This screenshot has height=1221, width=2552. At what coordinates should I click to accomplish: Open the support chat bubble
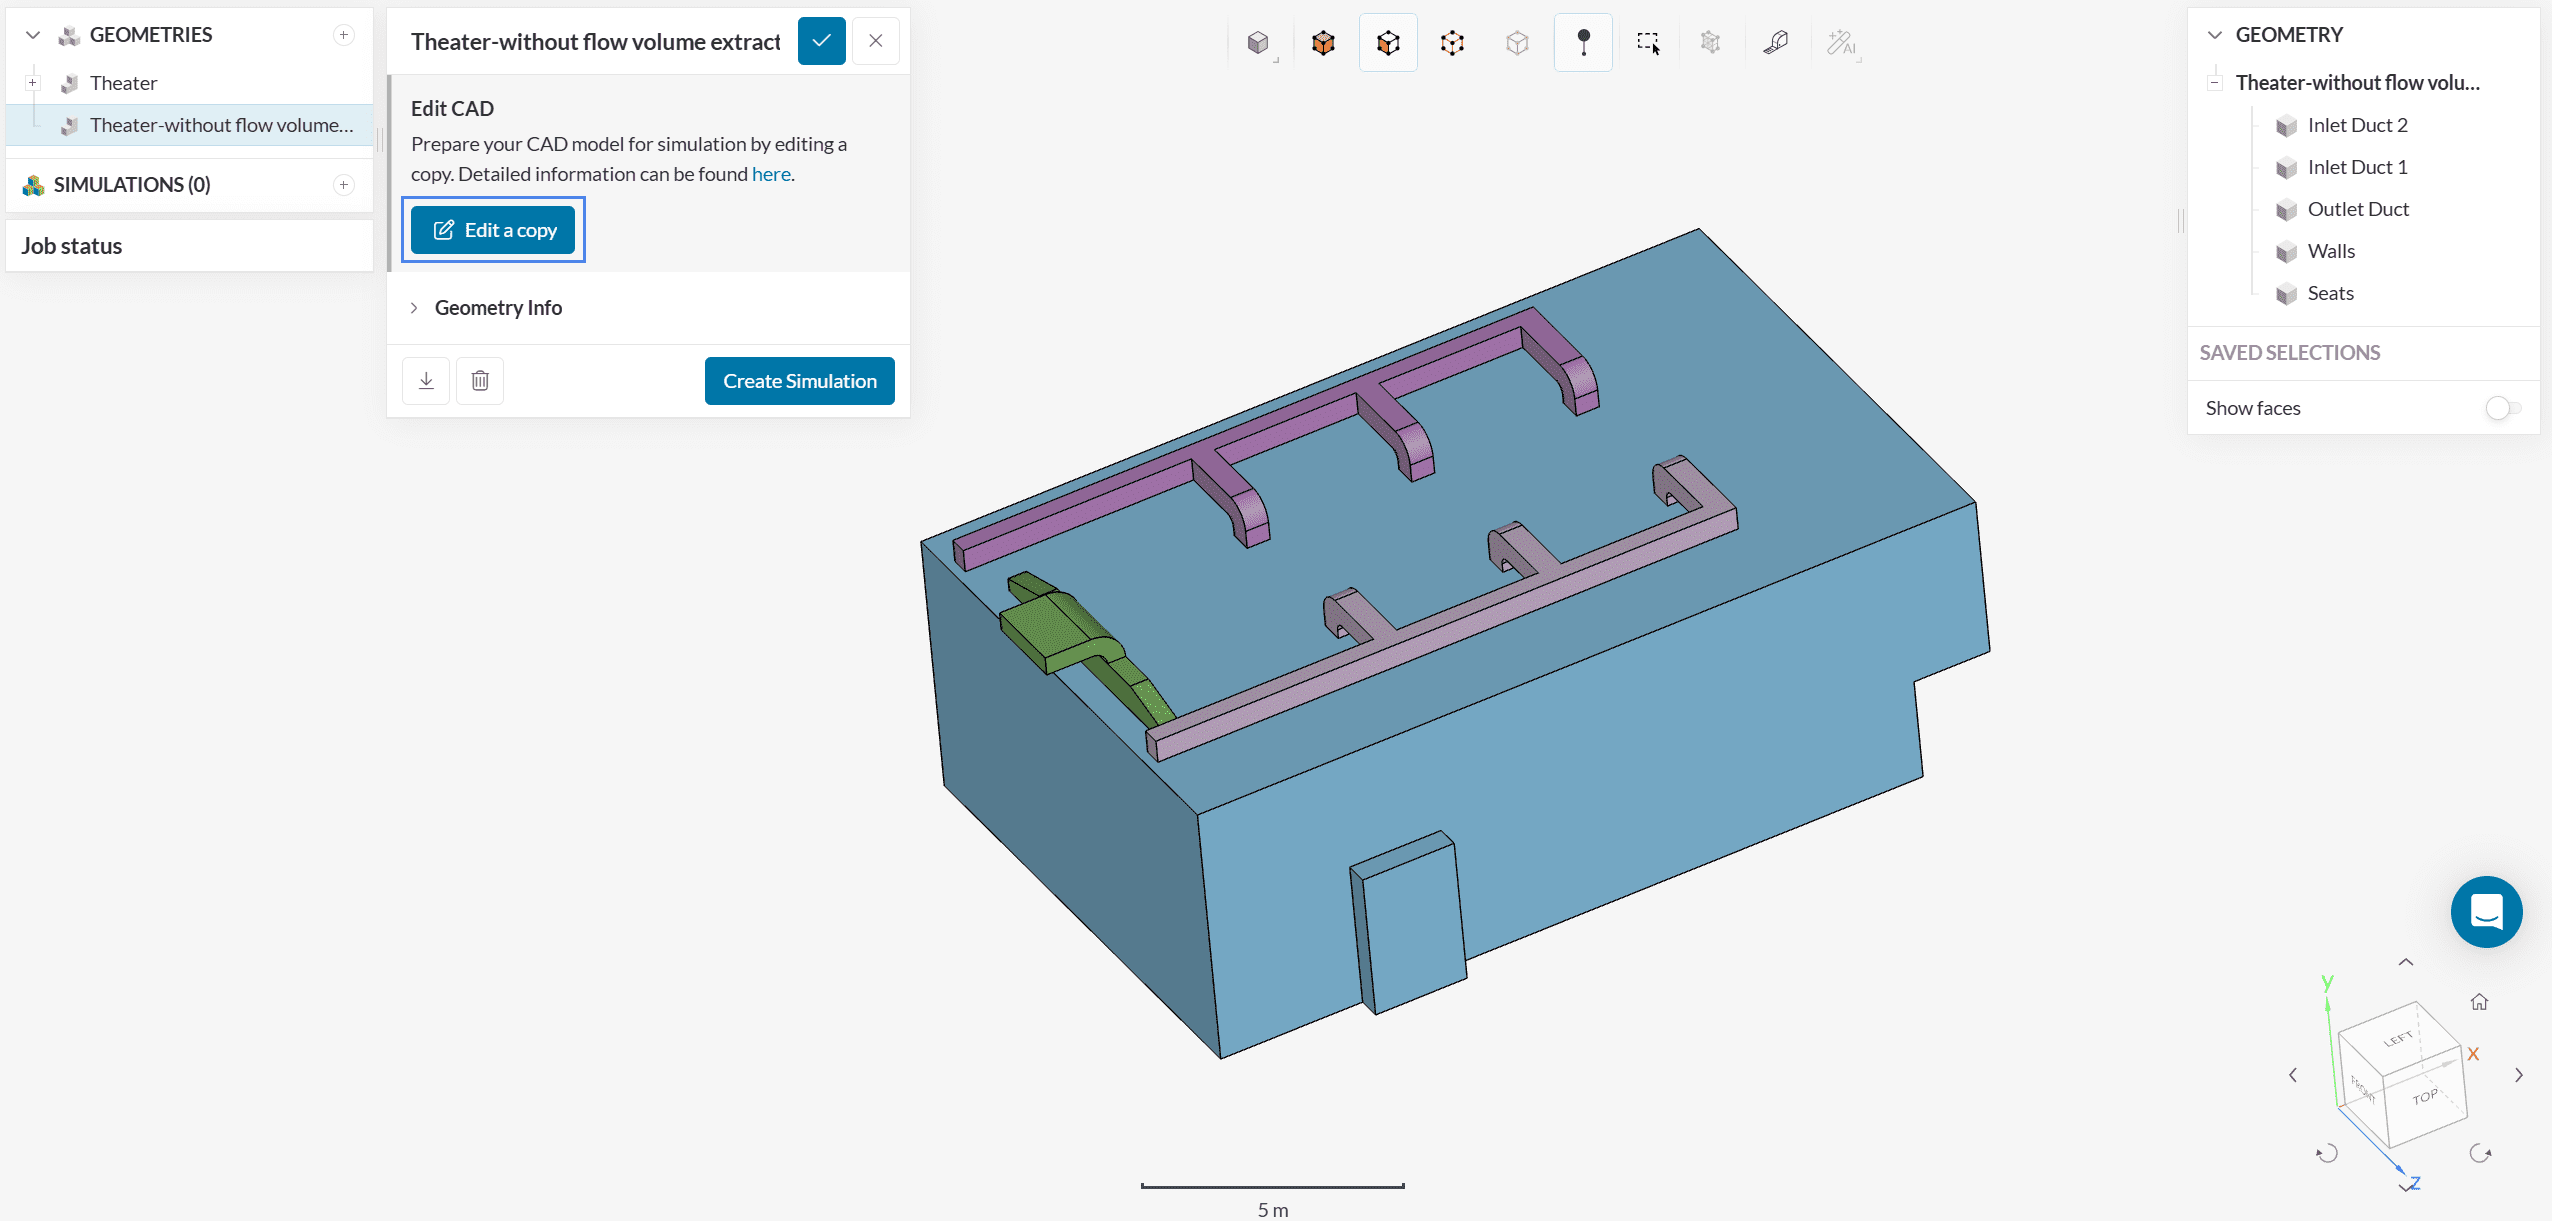pos(2486,912)
